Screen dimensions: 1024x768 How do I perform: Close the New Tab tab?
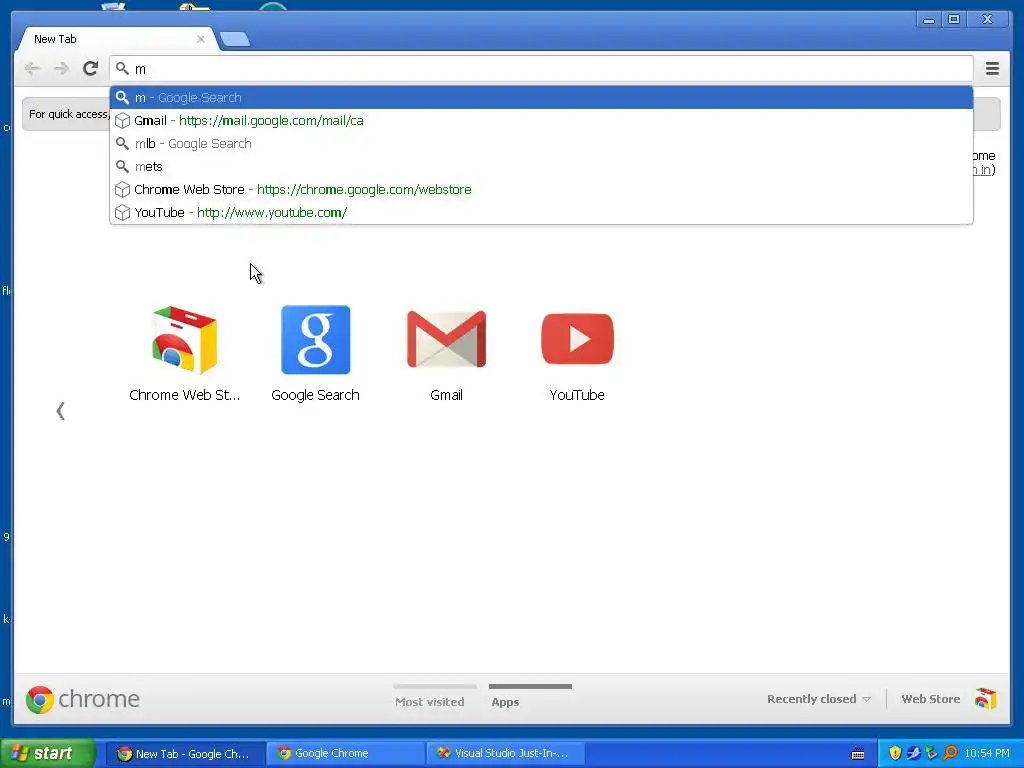click(x=200, y=39)
